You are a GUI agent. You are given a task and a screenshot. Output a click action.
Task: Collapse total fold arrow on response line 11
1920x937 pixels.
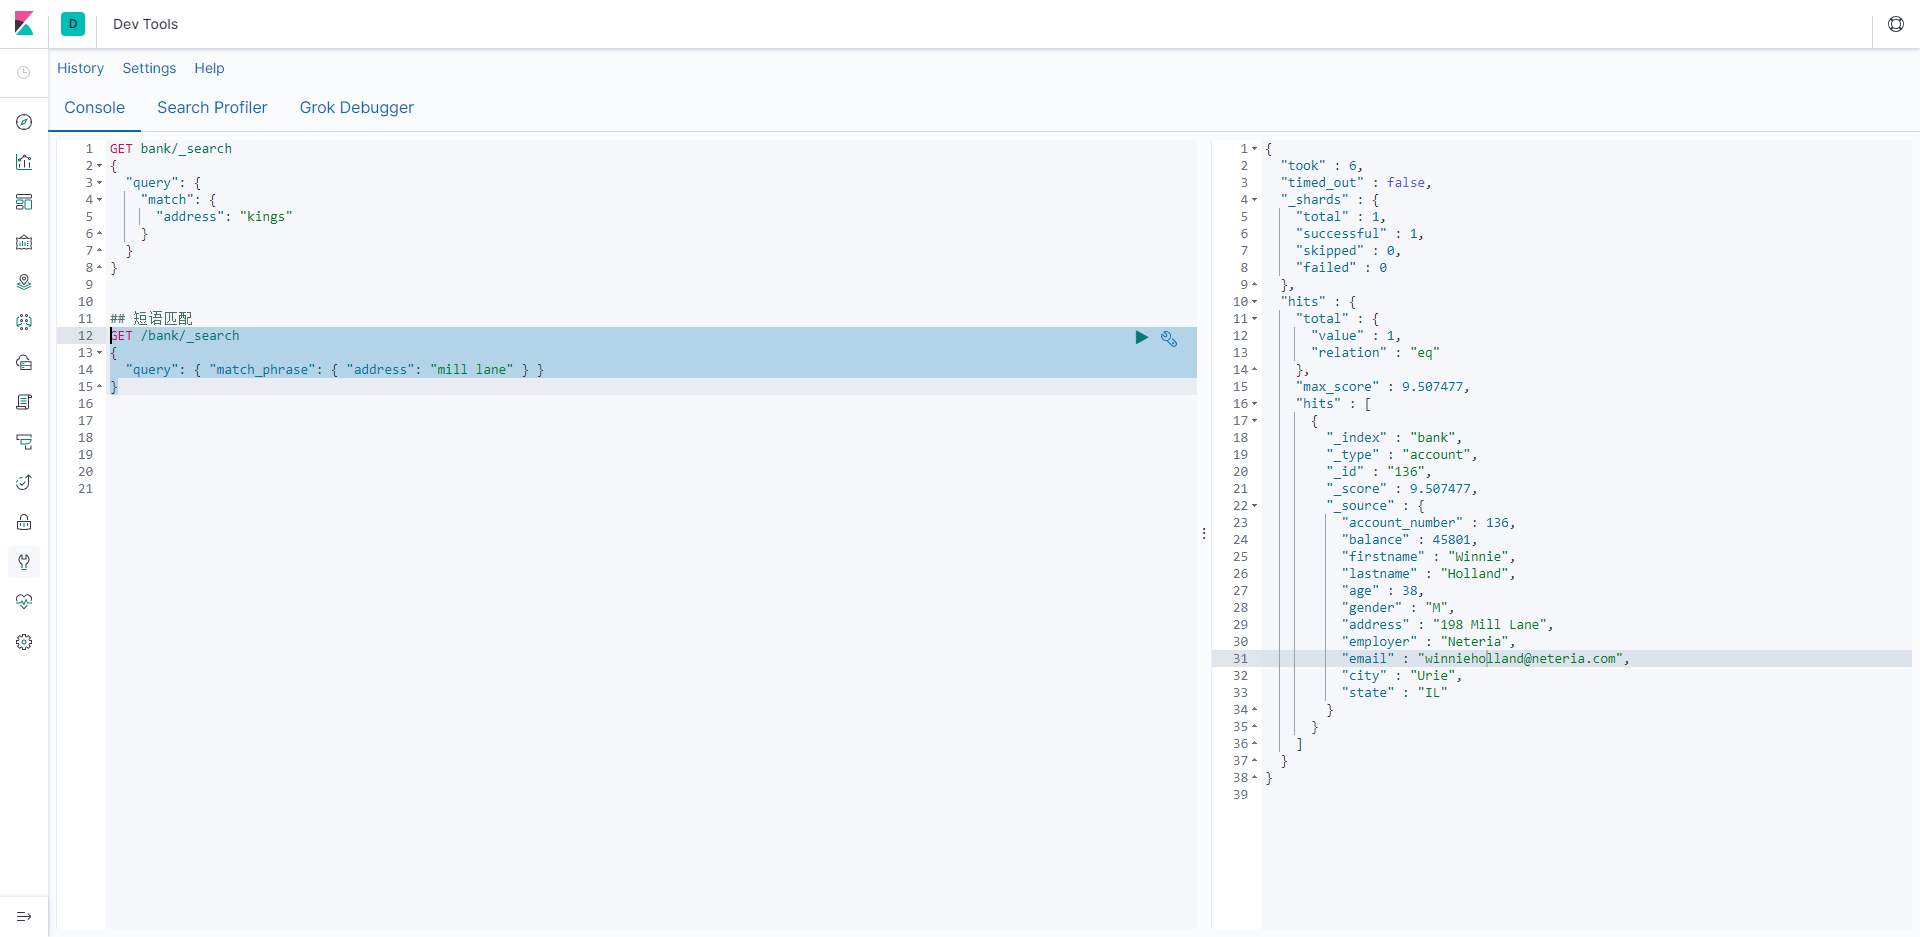(1254, 319)
